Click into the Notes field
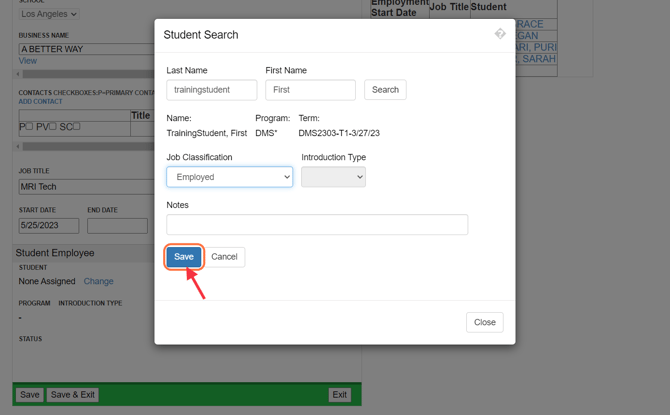This screenshot has width=670, height=415. tap(316, 224)
